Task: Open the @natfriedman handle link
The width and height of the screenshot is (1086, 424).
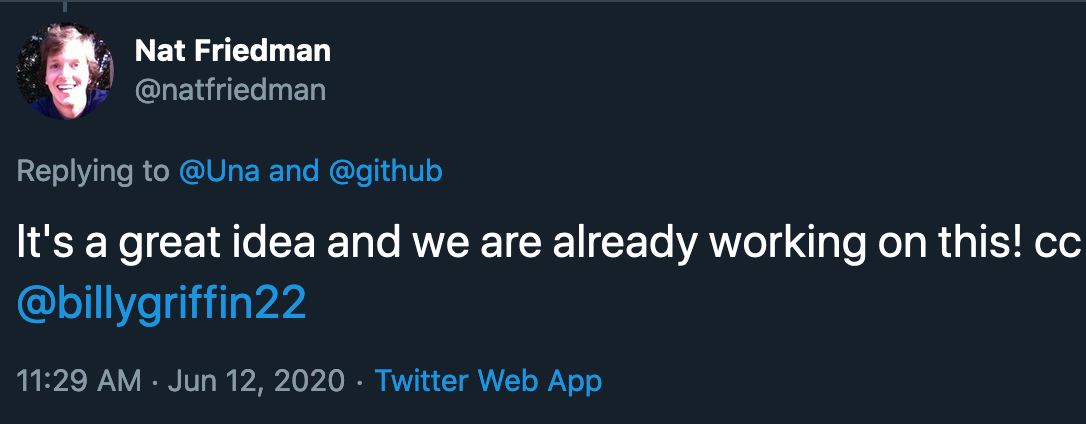Action: pyautogui.click(x=230, y=91)
